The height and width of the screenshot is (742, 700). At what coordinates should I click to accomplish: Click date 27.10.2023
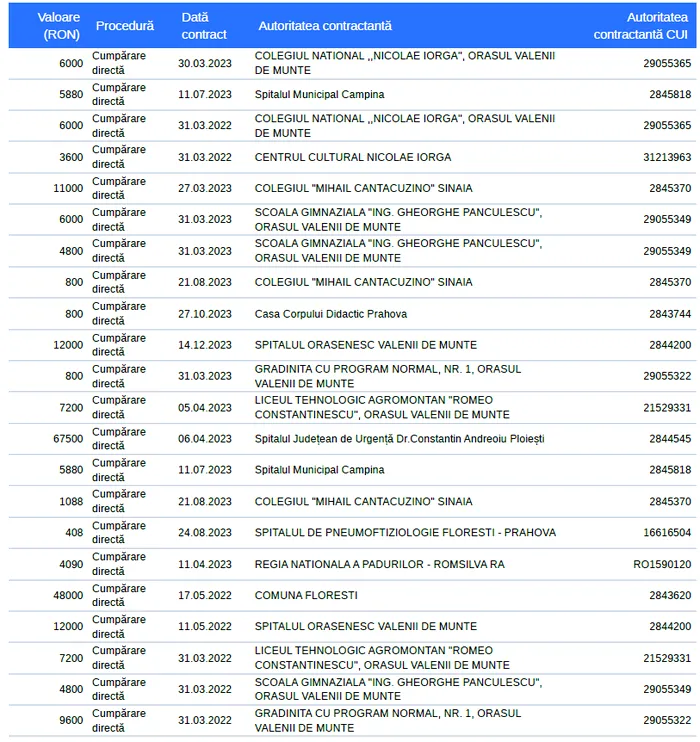(x=205, y=314)
